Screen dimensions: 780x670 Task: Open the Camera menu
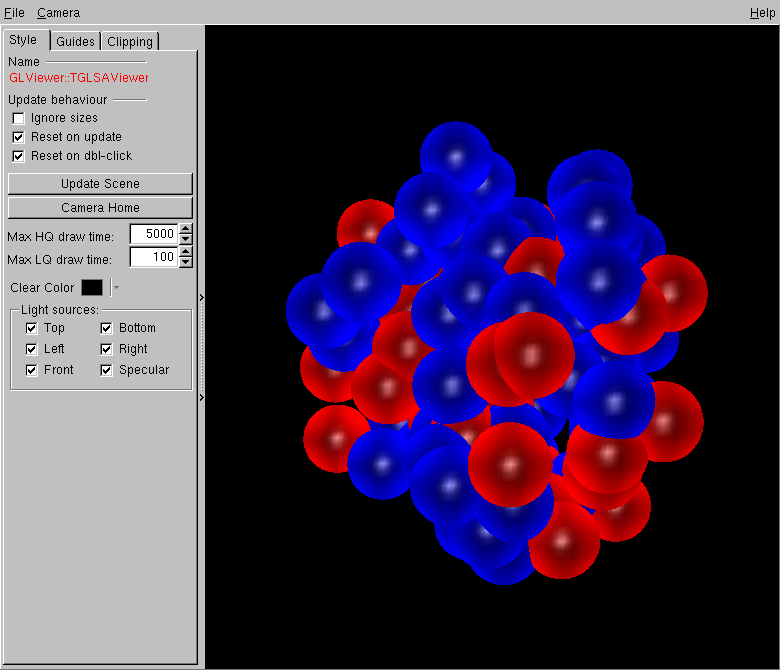click(x=58, y=13)
